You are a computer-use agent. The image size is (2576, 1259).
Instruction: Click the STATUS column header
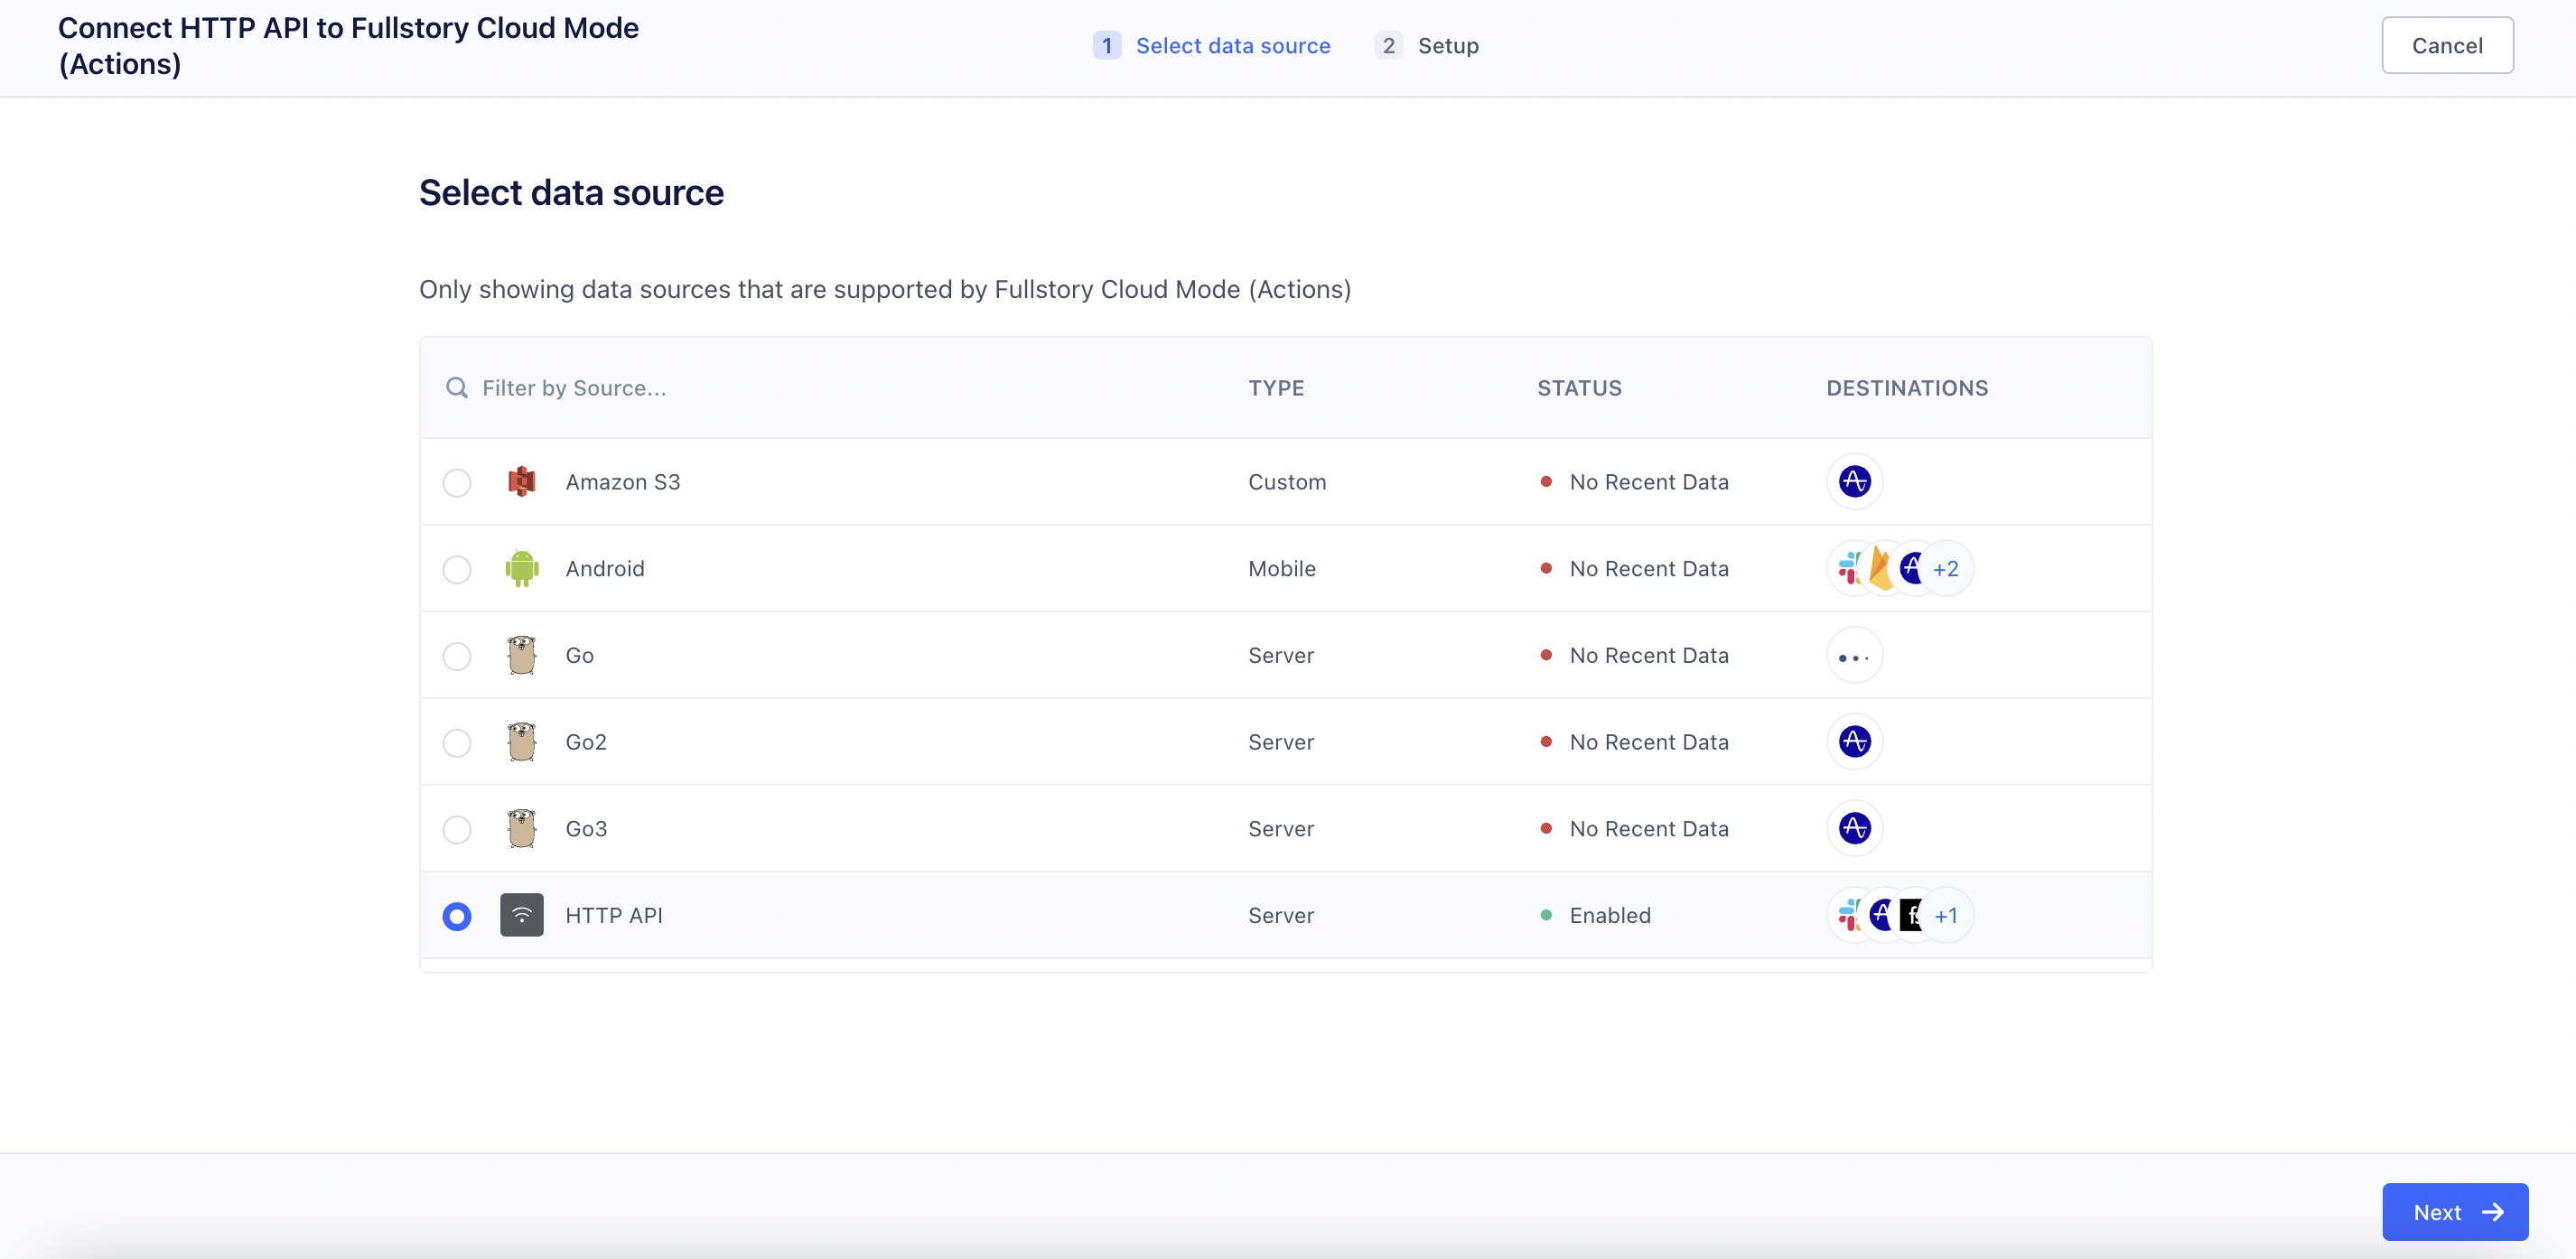click(x=1579, y=388)
